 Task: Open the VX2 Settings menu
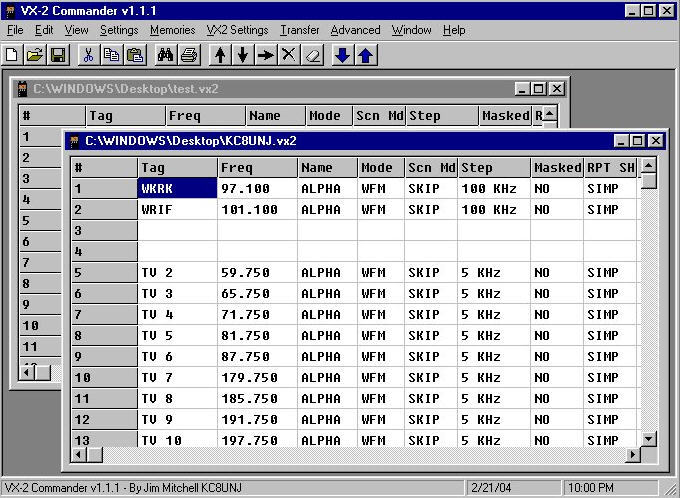(x=237, y=30)
